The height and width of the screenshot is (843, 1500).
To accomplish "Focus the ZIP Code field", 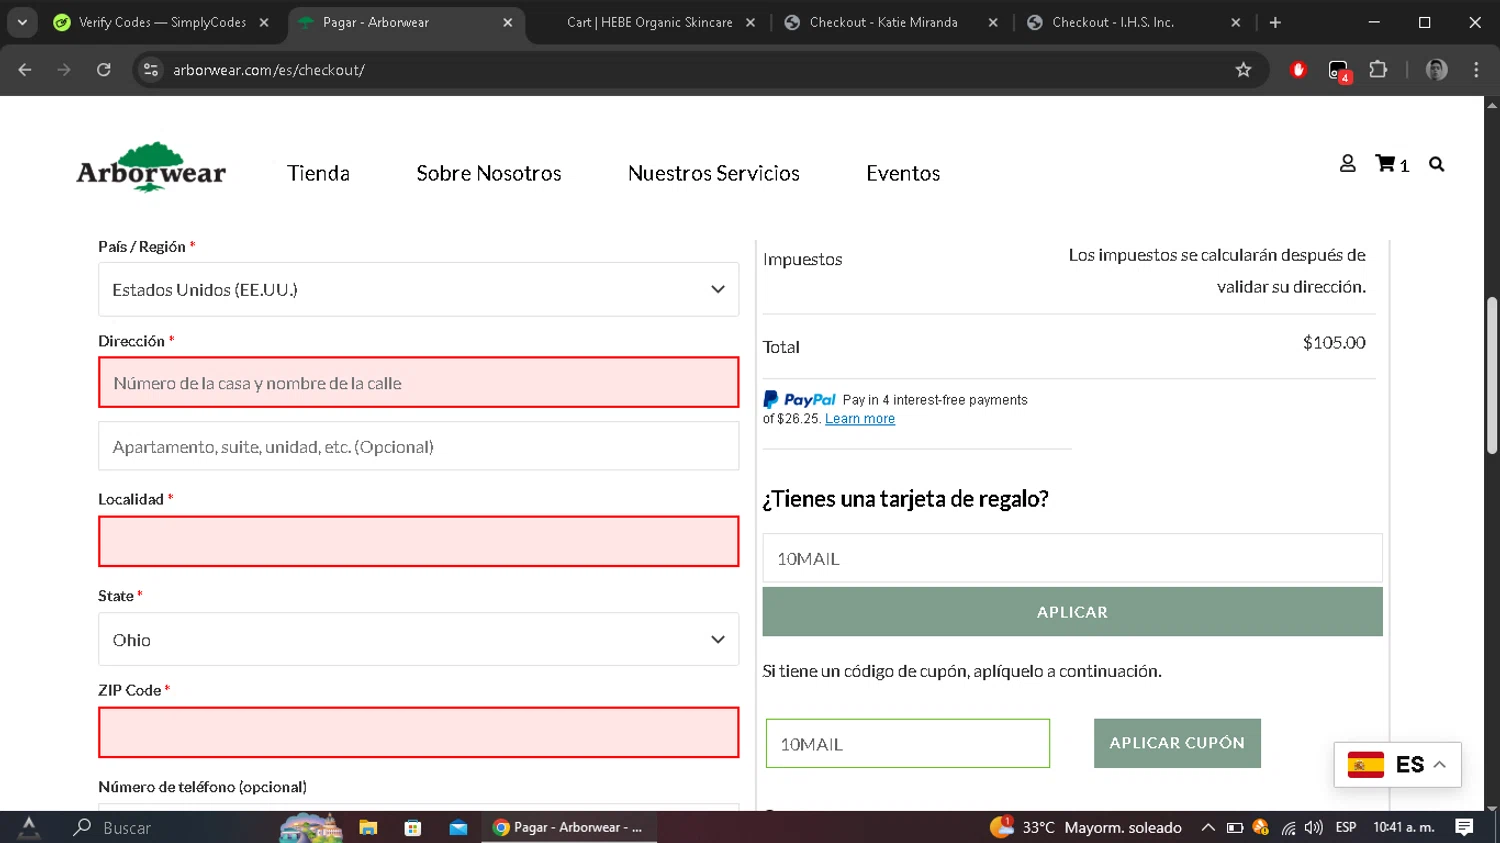I will (418, 732).
